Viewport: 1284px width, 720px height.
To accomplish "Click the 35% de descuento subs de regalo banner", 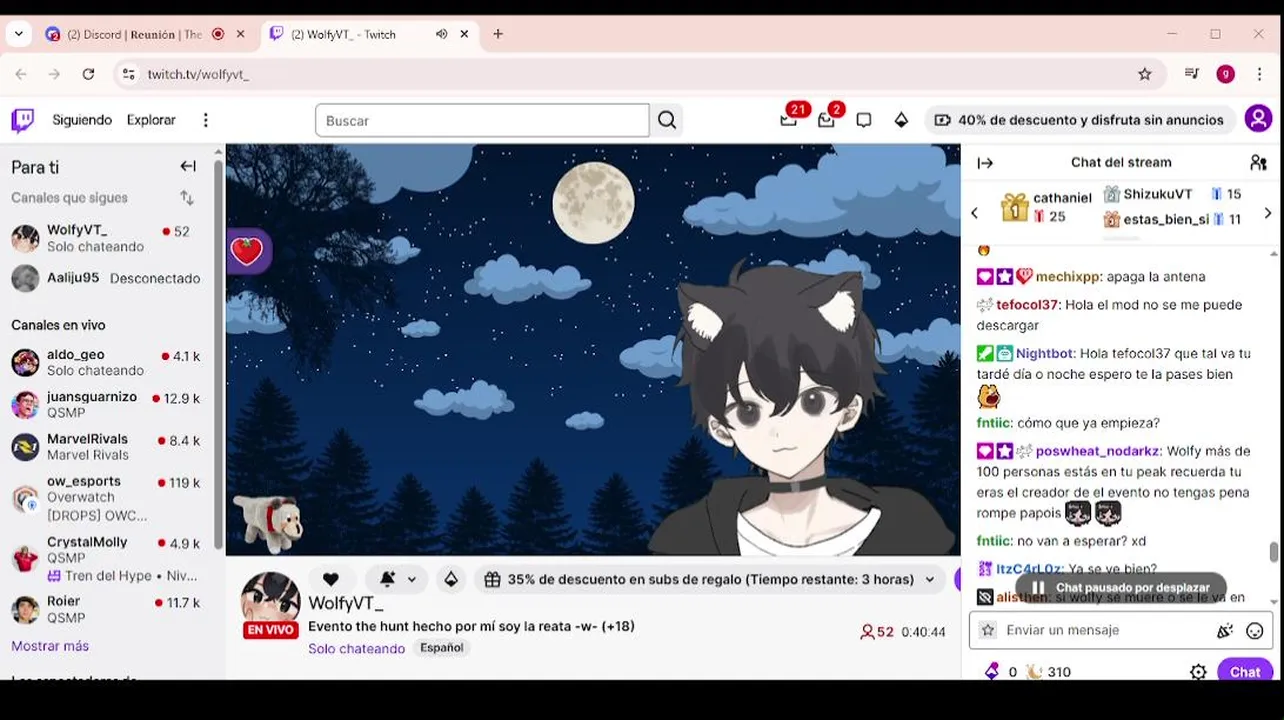I will 710,580.
